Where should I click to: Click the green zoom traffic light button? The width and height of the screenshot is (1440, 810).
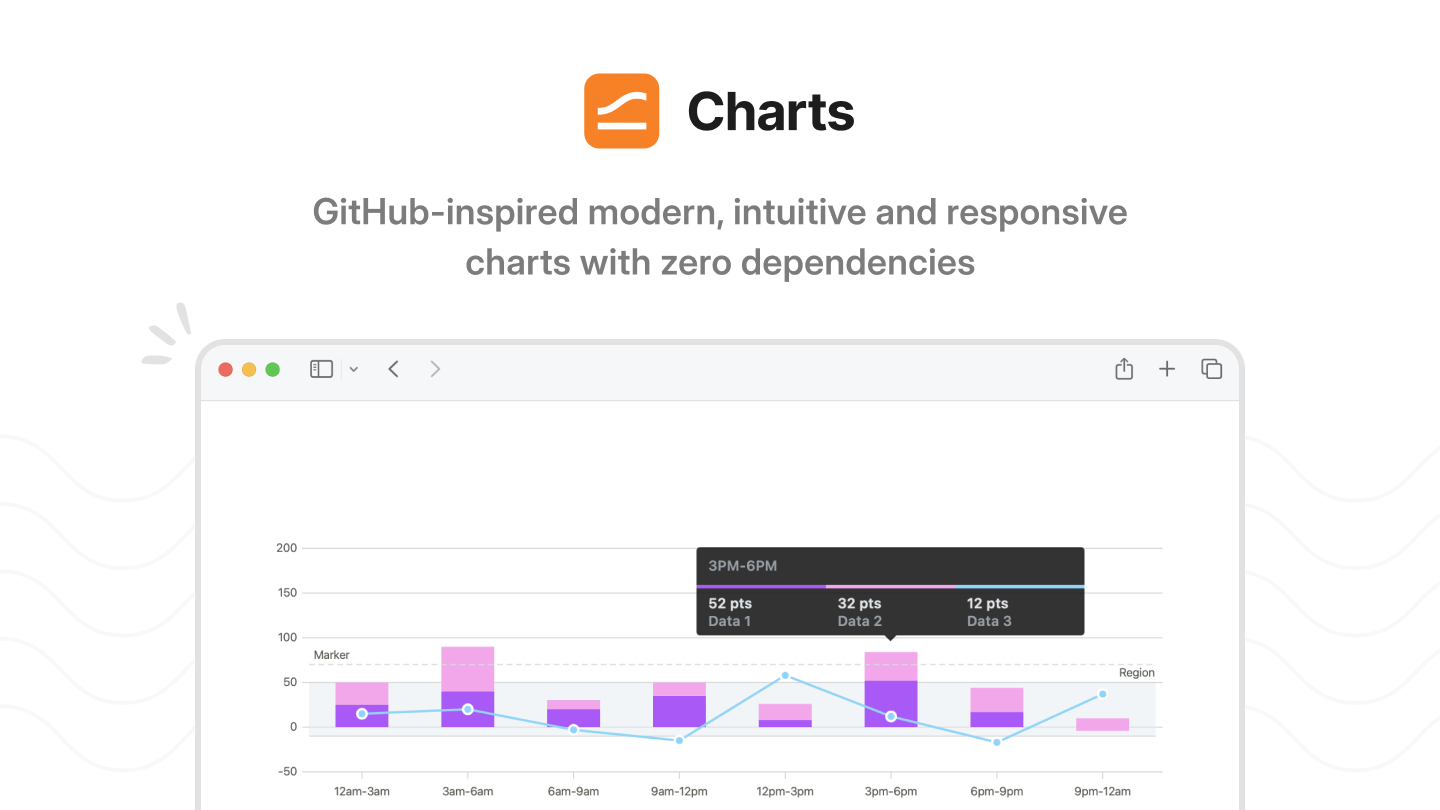272,369
